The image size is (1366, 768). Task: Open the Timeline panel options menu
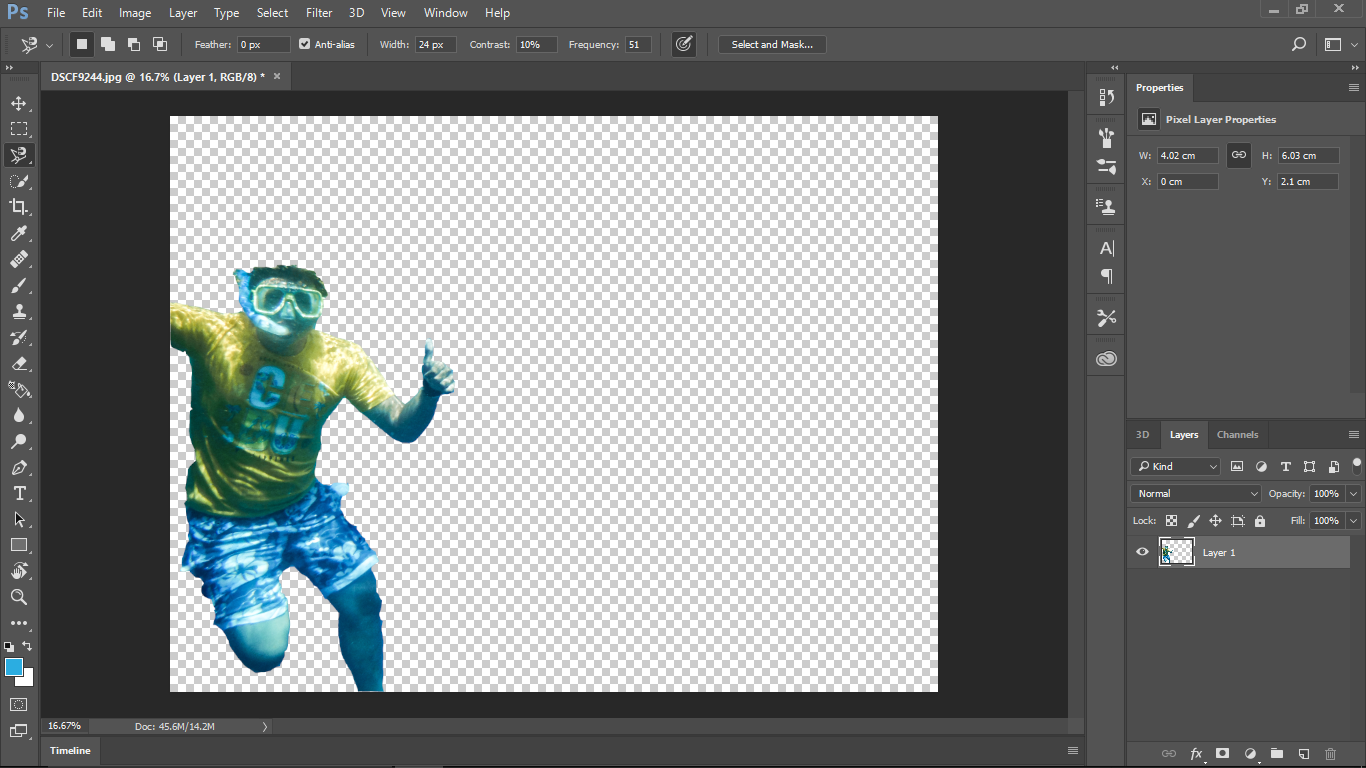point(1073,751)
